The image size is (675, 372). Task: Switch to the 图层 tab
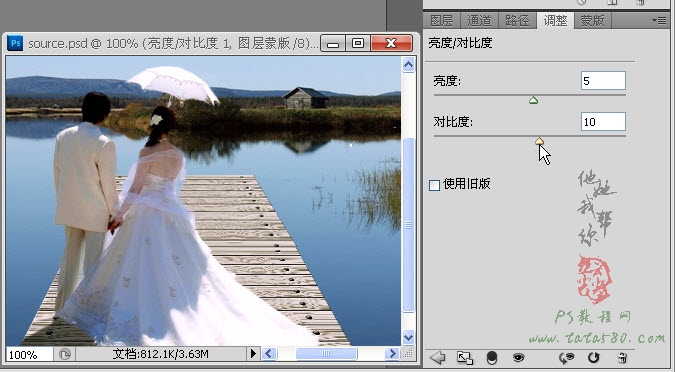pos(442,20)
